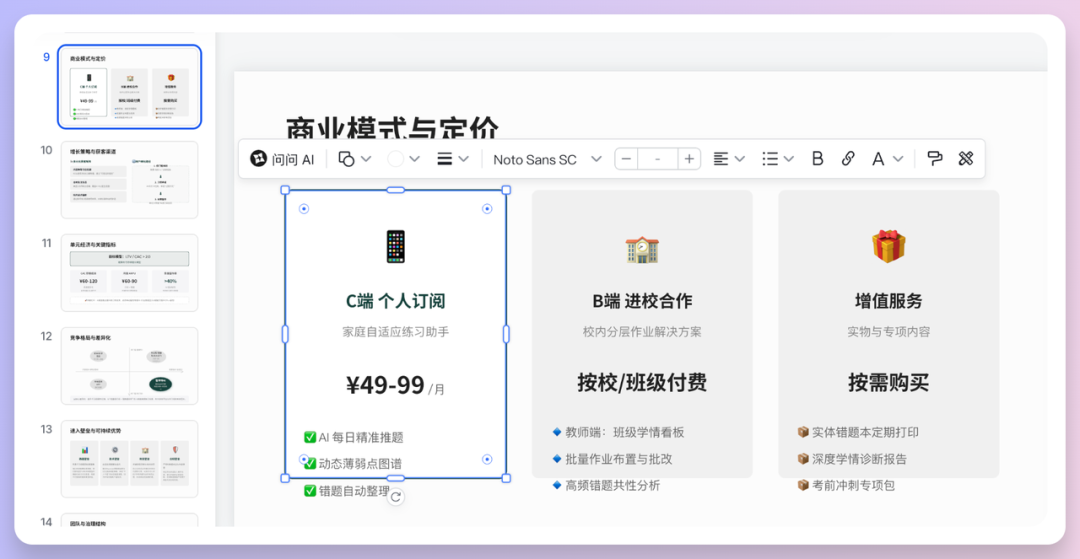The image size is (1080, 559).
Task: Click the bullet 深度学情诊断报告
Action: click(851, 459)
